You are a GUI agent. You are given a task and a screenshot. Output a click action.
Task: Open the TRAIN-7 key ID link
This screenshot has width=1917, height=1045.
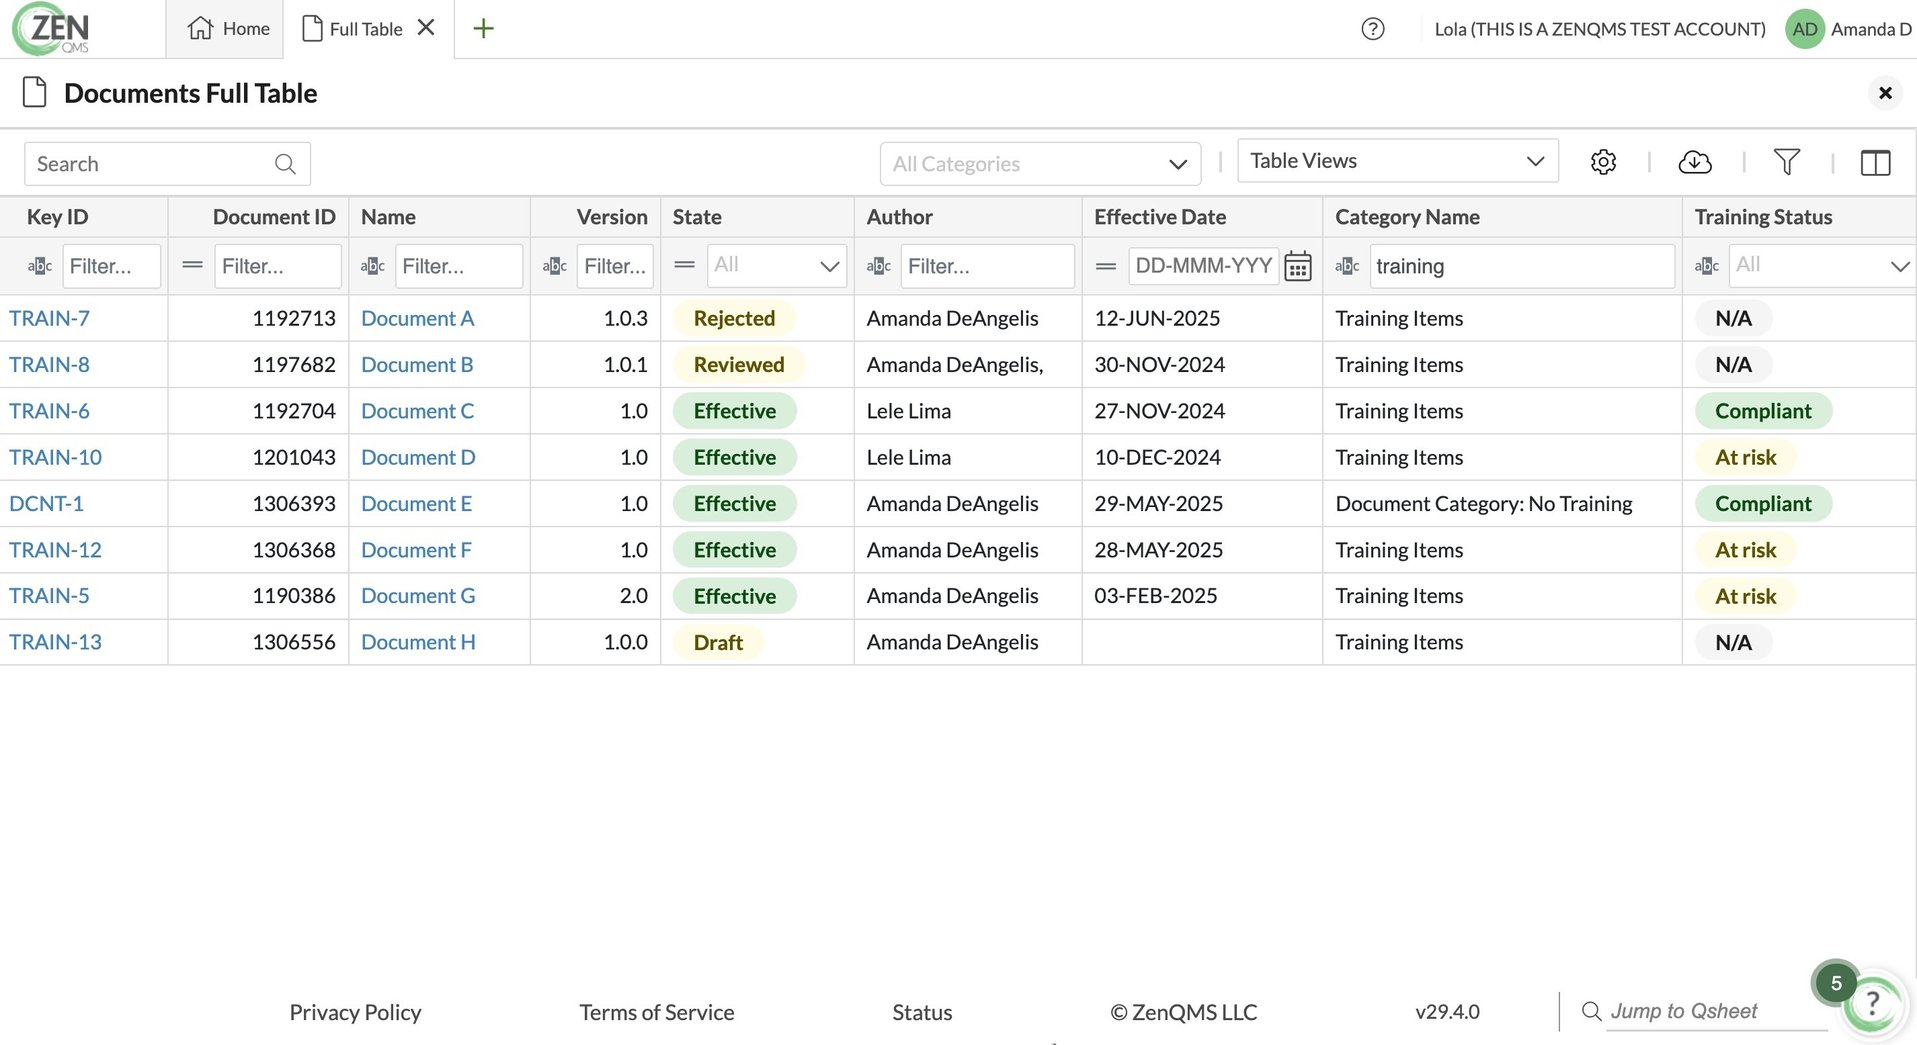49,318
